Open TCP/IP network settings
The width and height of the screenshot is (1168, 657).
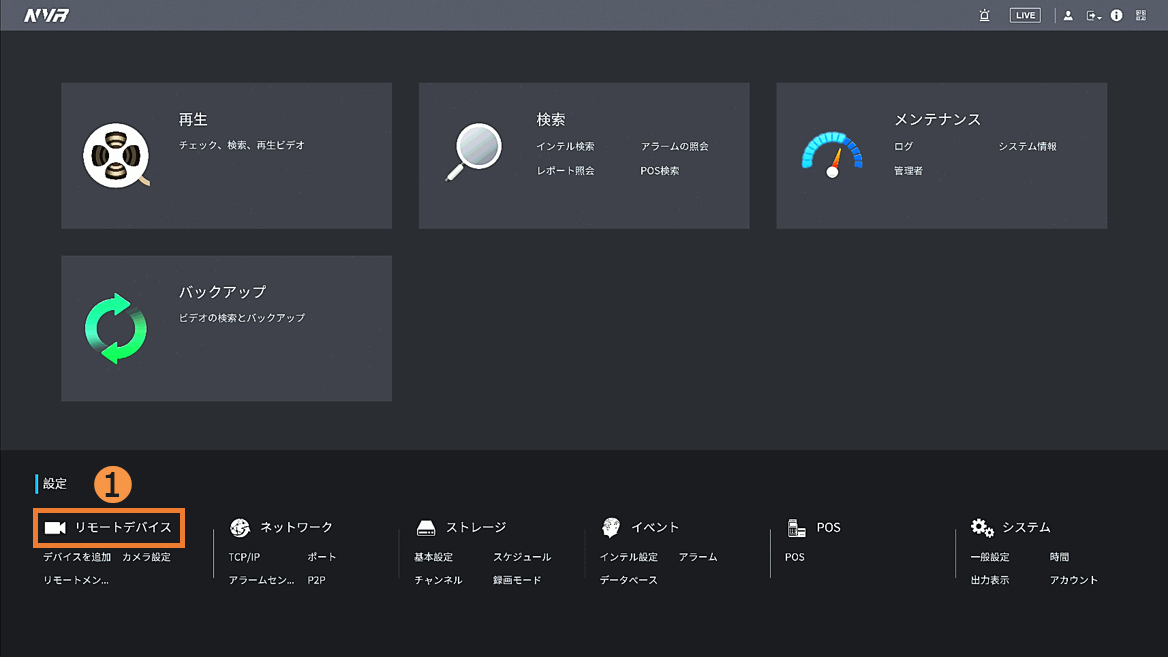[x=244, y=557]
